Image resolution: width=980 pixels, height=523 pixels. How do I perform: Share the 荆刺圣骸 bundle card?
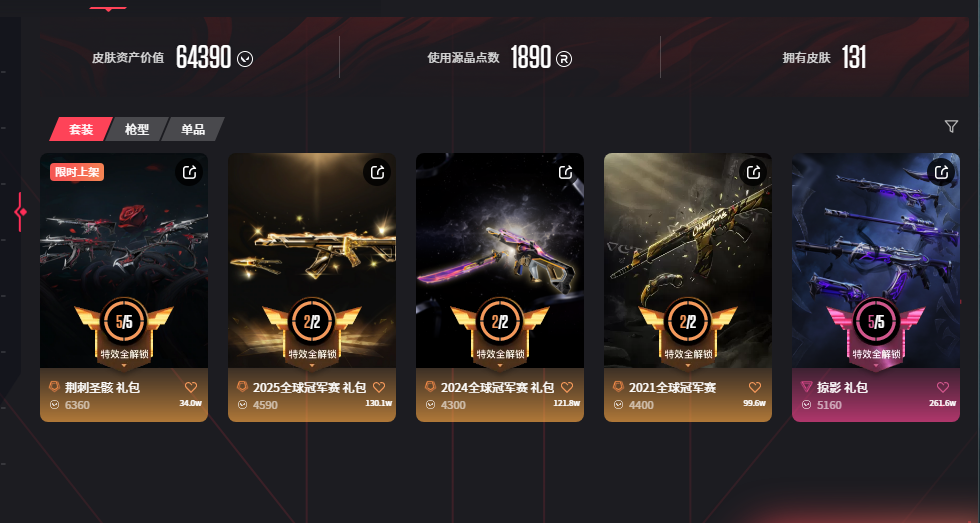click(189, 172)
